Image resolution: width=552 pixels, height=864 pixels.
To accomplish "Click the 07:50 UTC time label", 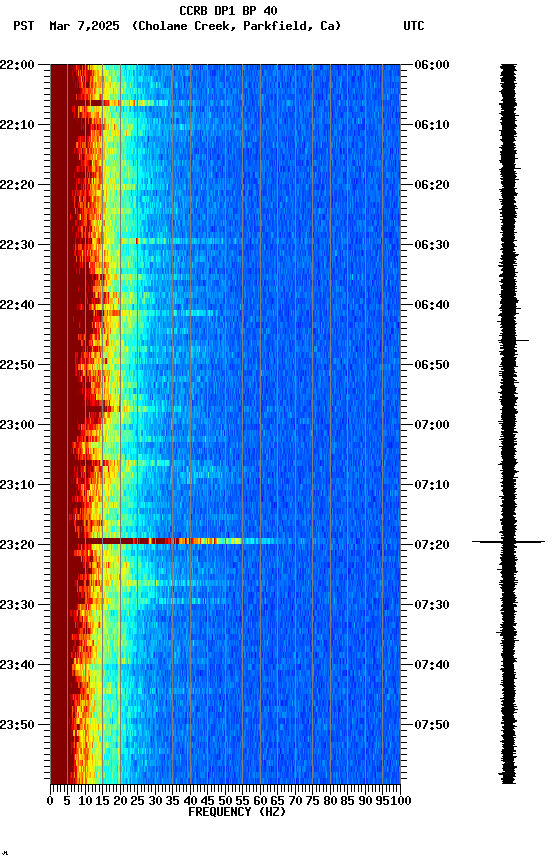I will pos(432,726).
